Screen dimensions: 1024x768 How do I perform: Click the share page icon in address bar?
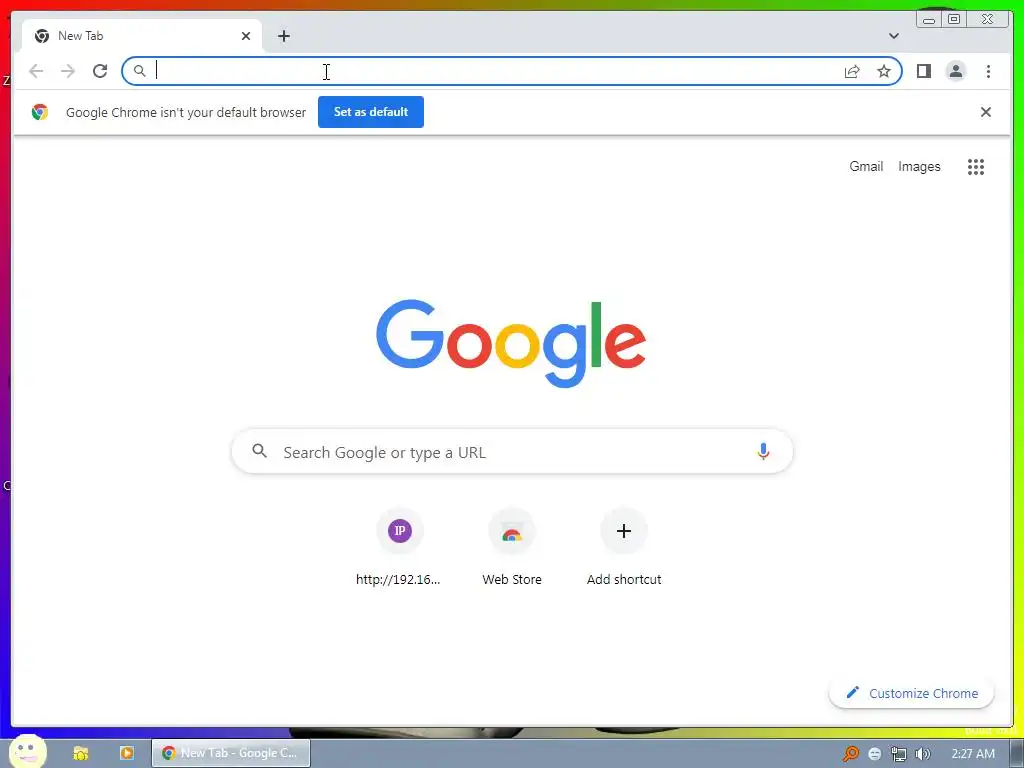[x=852, y=71]
